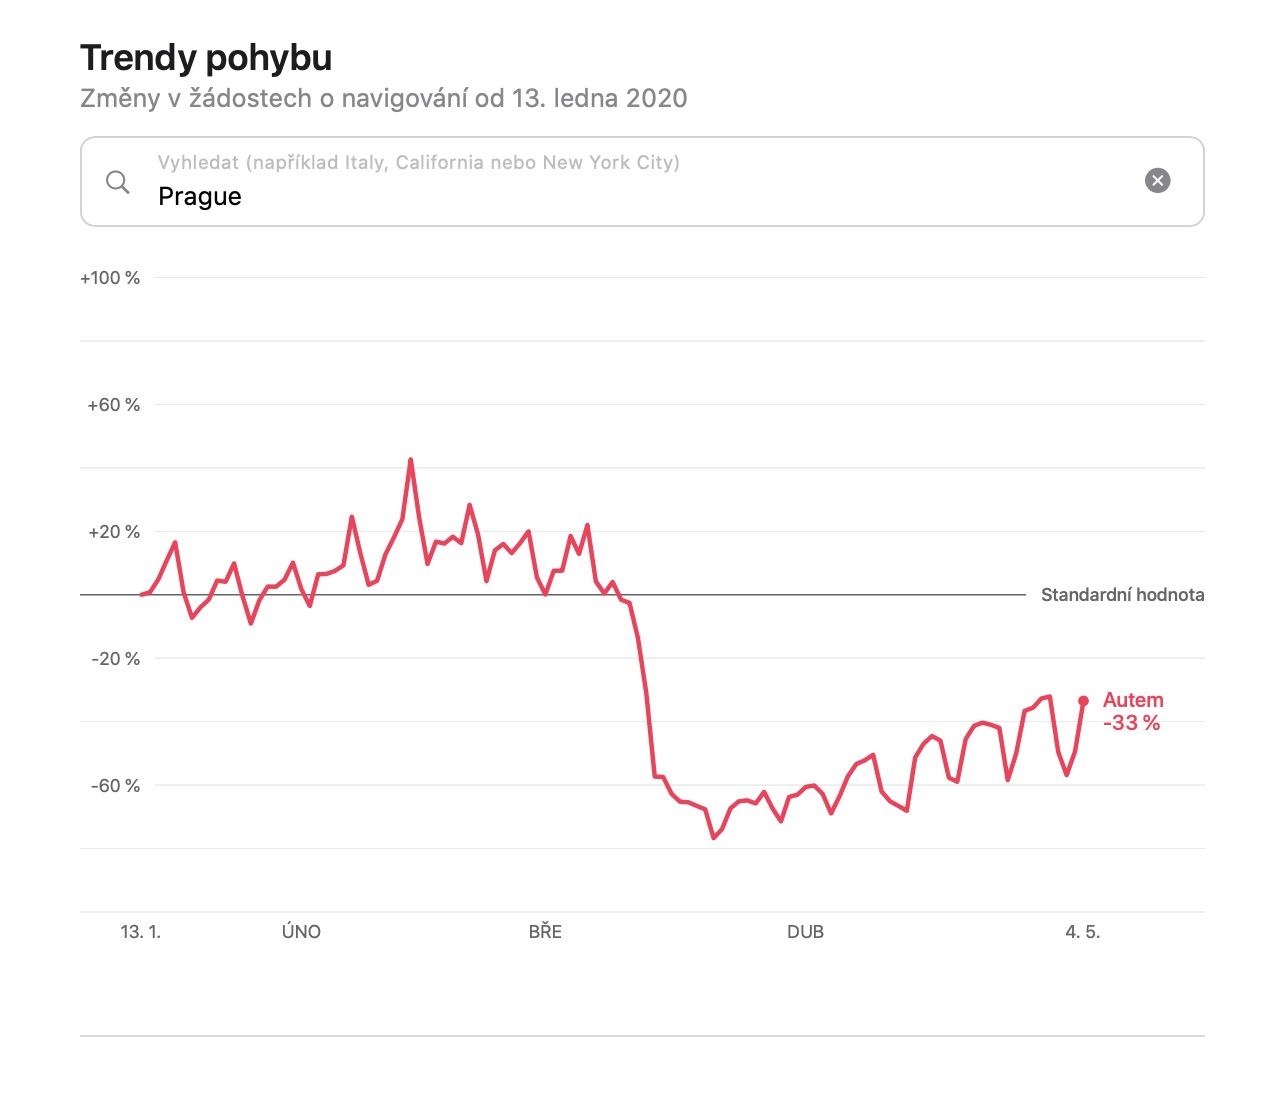Click the +100 % axis label
The image size is (1284, 1098).
click(110, 278)
